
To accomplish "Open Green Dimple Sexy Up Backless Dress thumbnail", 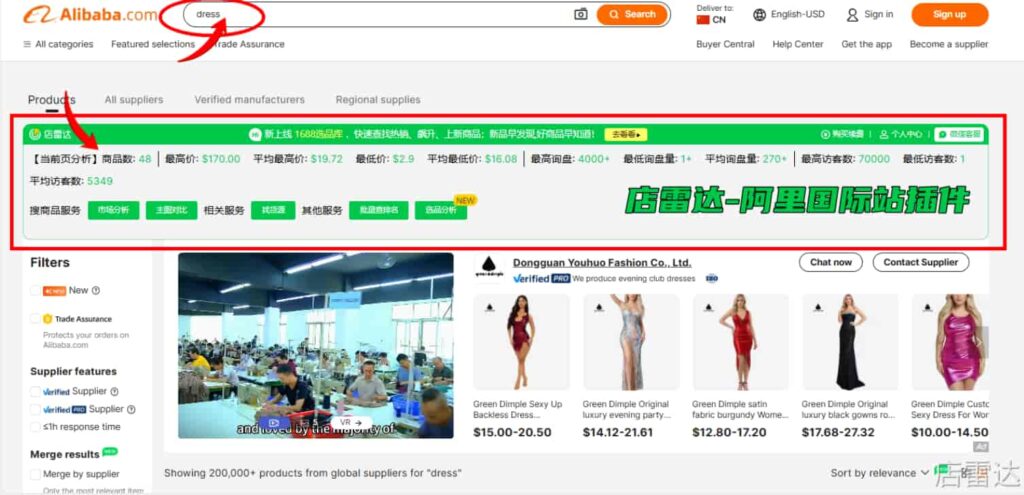I will point(521,342).
